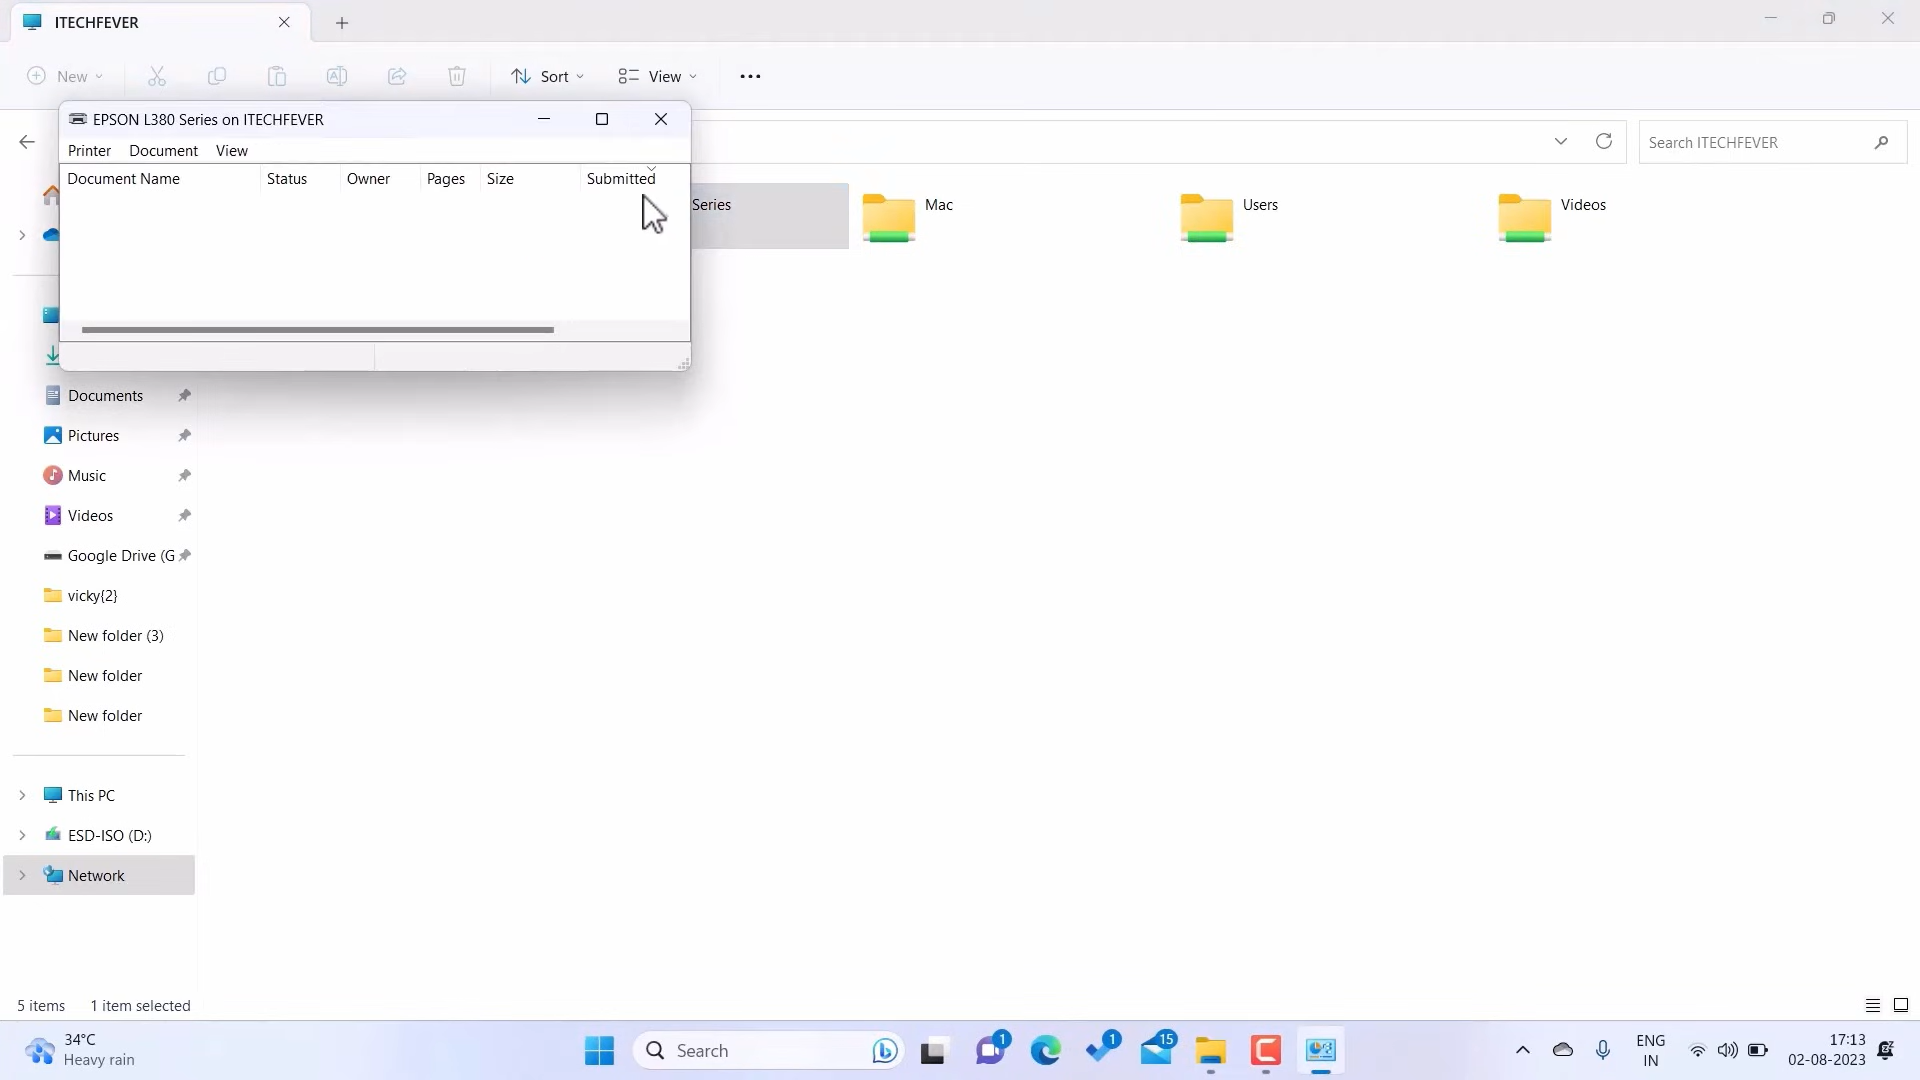
Task: Click the Pages column header
Action: coord(450,178)
